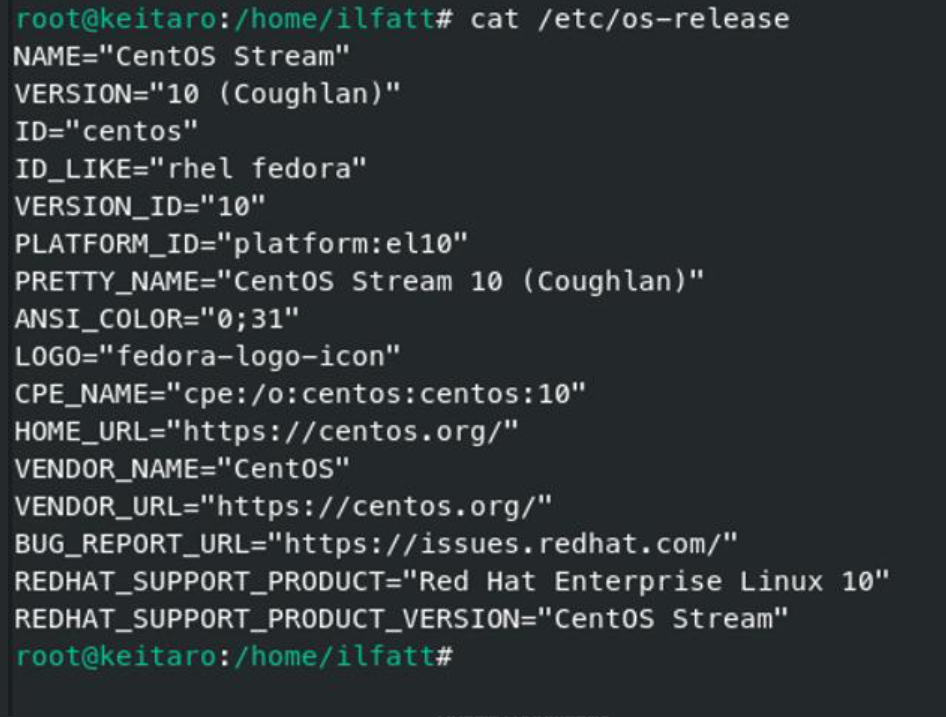This screenshot has height=717, width=946.
Task: Click the word cat in the command
Action: click(x=494, y=18)
